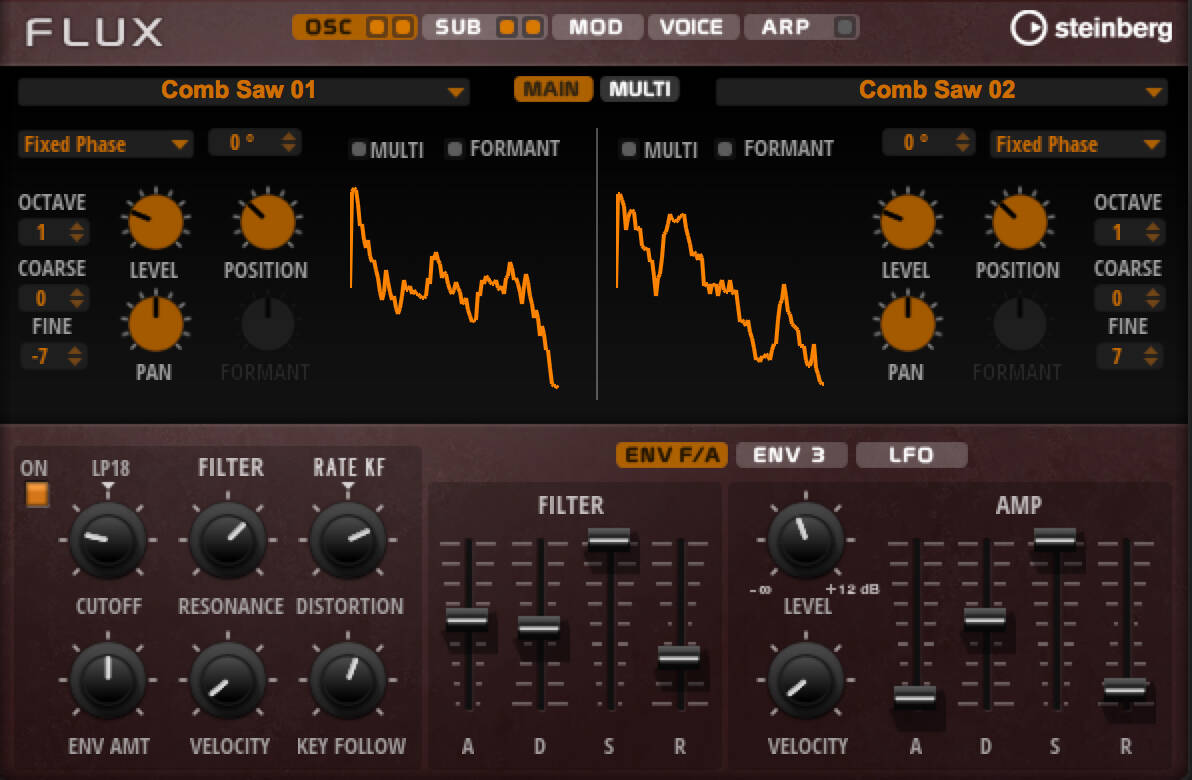Select the MAIN oscillator view button
This screenshot has height=780, width=1192.
pos(553,90)
